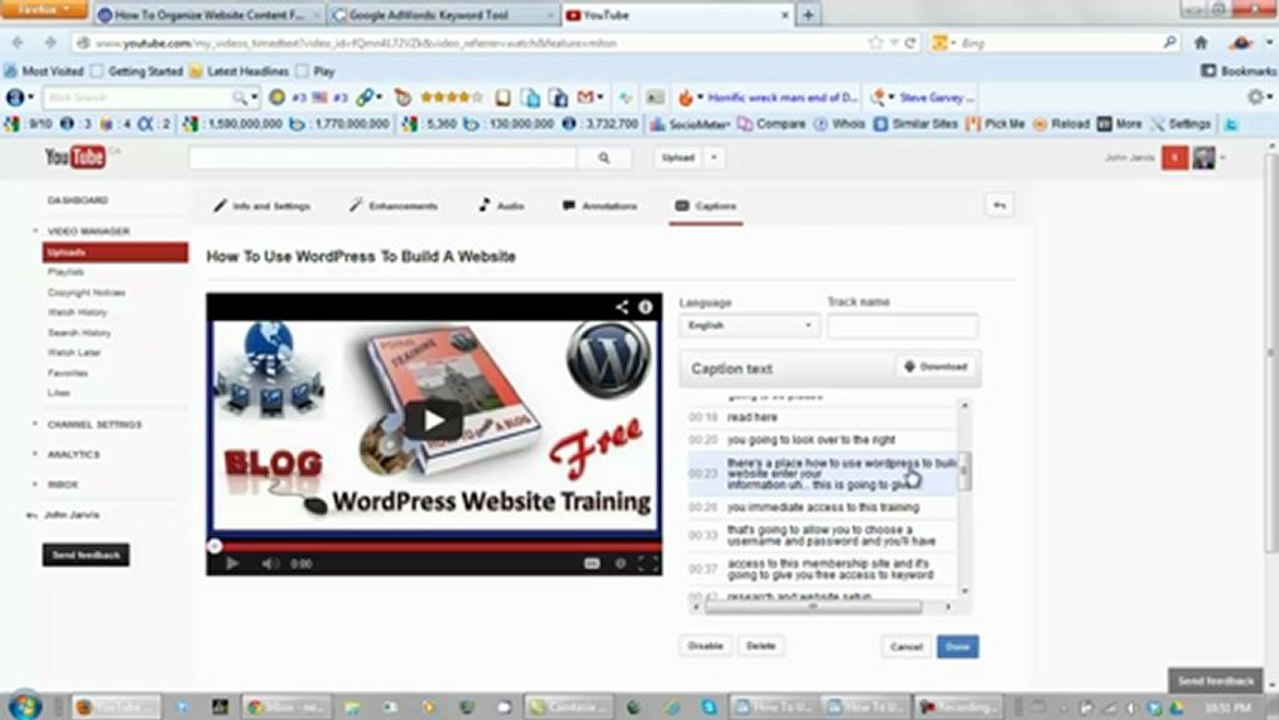Play the video with the center play button
This screenshot has height=720, width=1279.
click(433, 420)
